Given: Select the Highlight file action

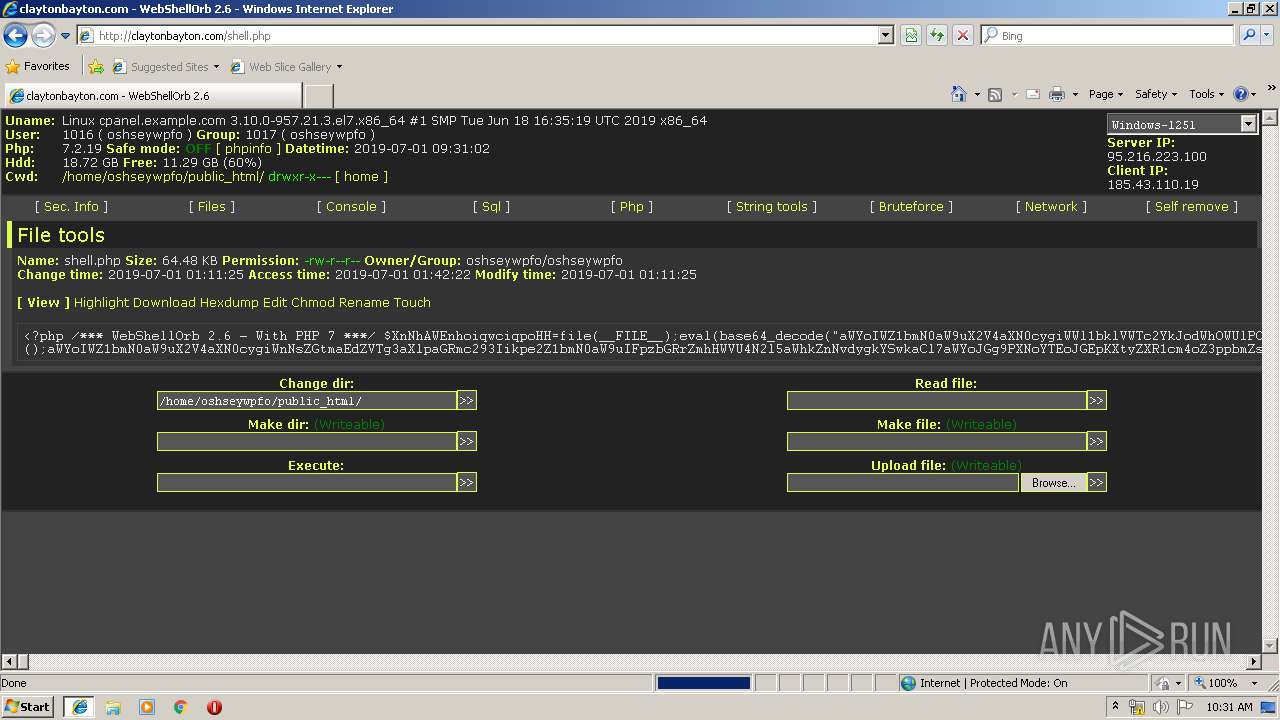Looking at the screenshot, I should (x=101, y=302).
